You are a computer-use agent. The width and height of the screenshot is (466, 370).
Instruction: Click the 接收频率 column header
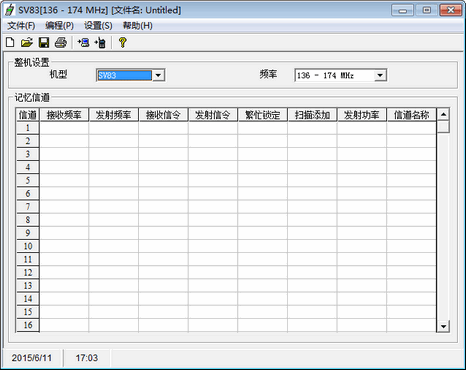pos(64,115)
